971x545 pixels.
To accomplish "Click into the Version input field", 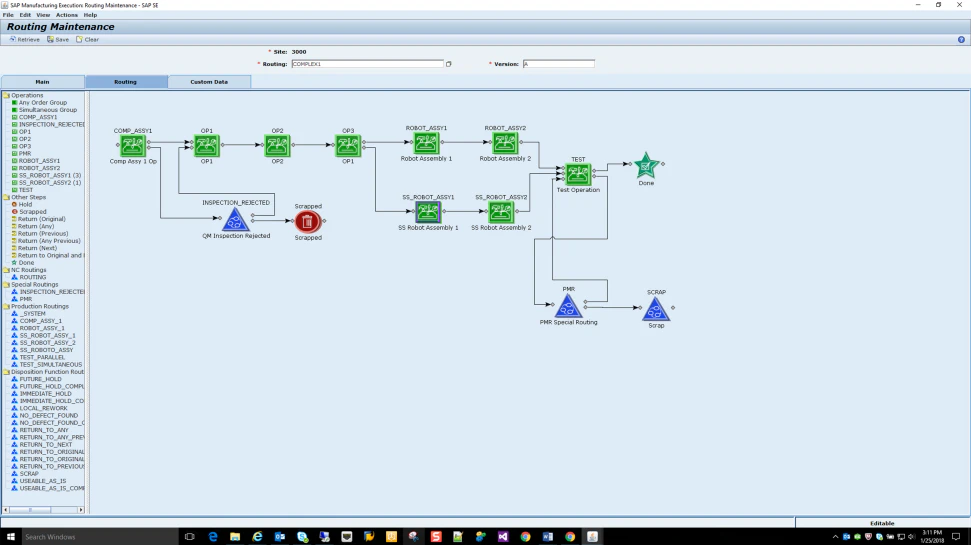I will pyautogui.click(x=559, y=64).
